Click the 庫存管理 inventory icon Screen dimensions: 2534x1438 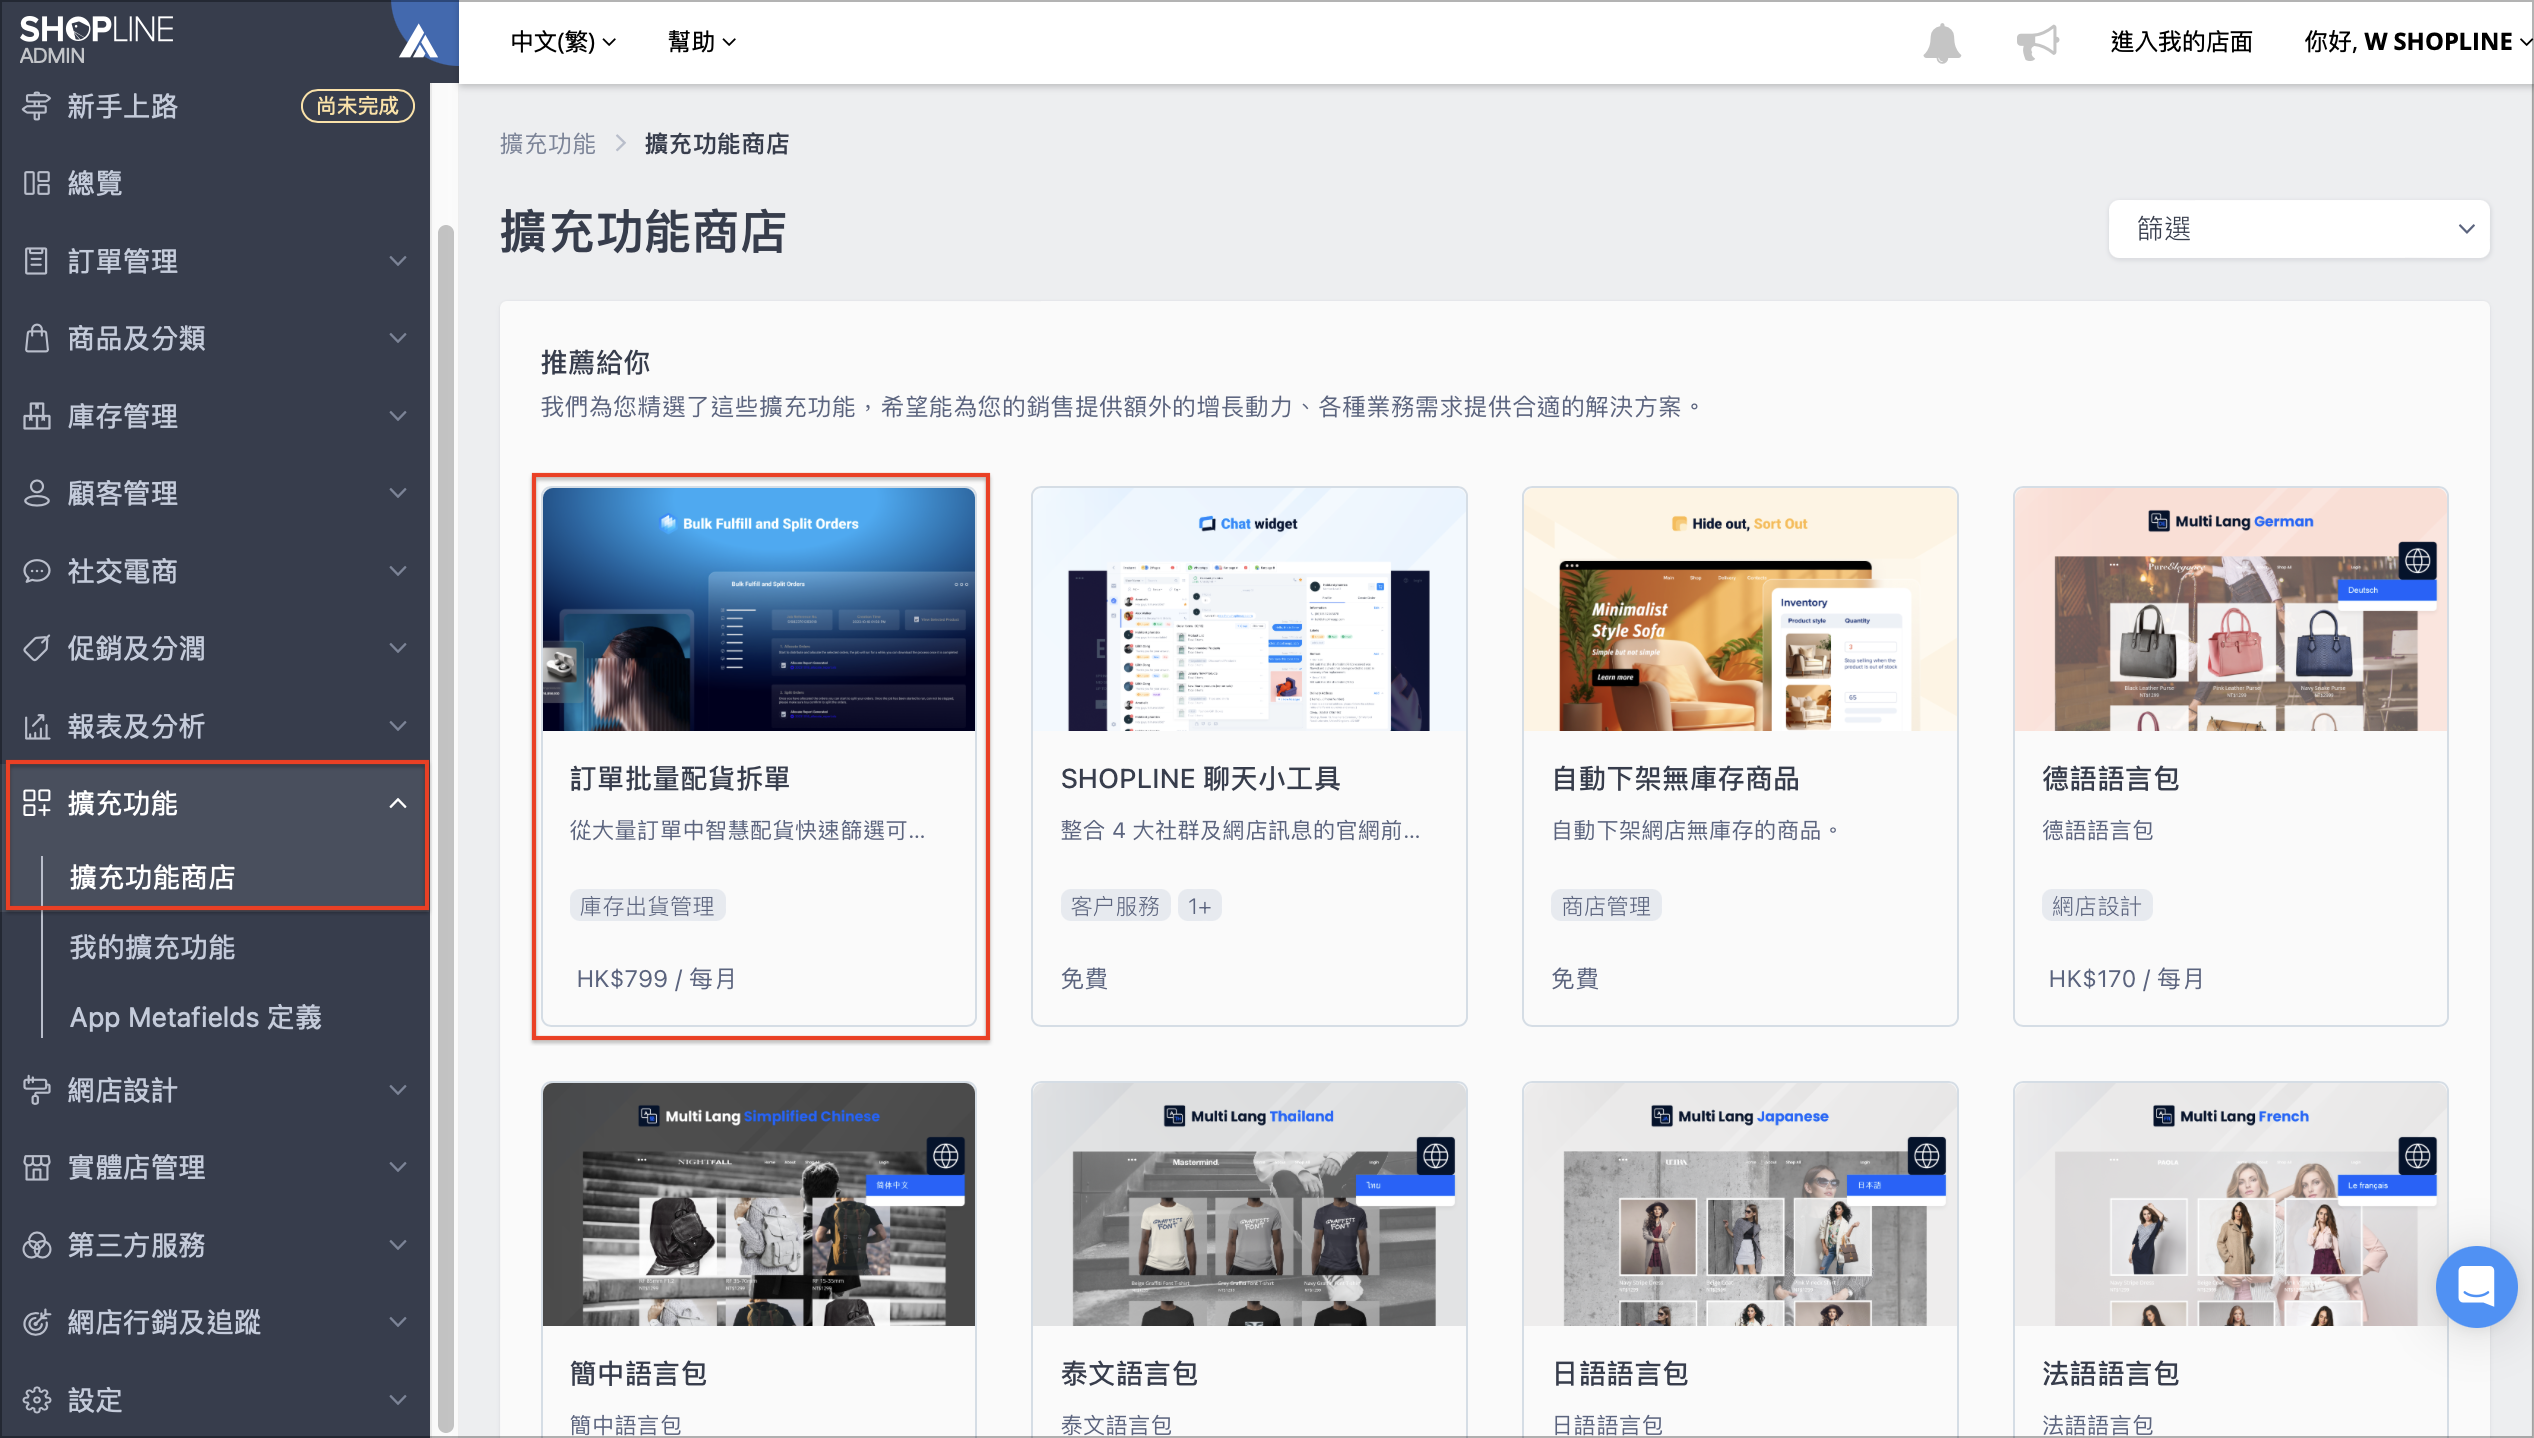point(37,416)
